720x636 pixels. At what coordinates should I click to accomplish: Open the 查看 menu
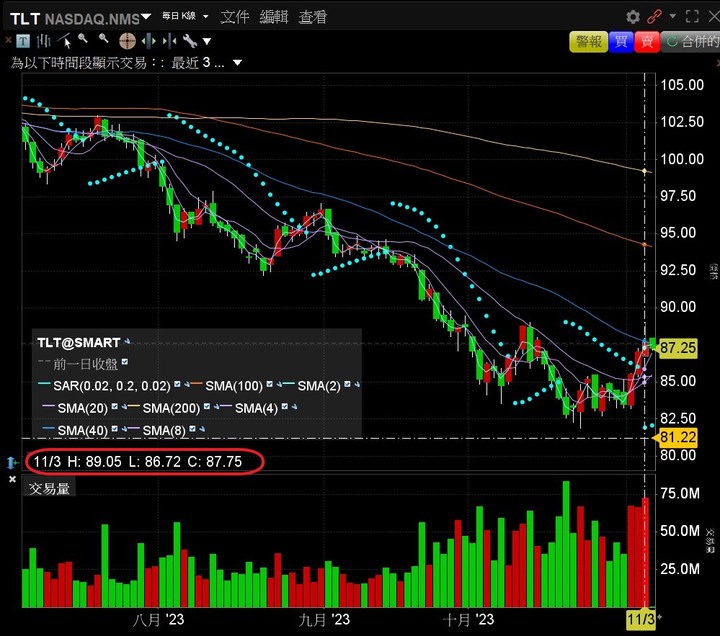313,17
